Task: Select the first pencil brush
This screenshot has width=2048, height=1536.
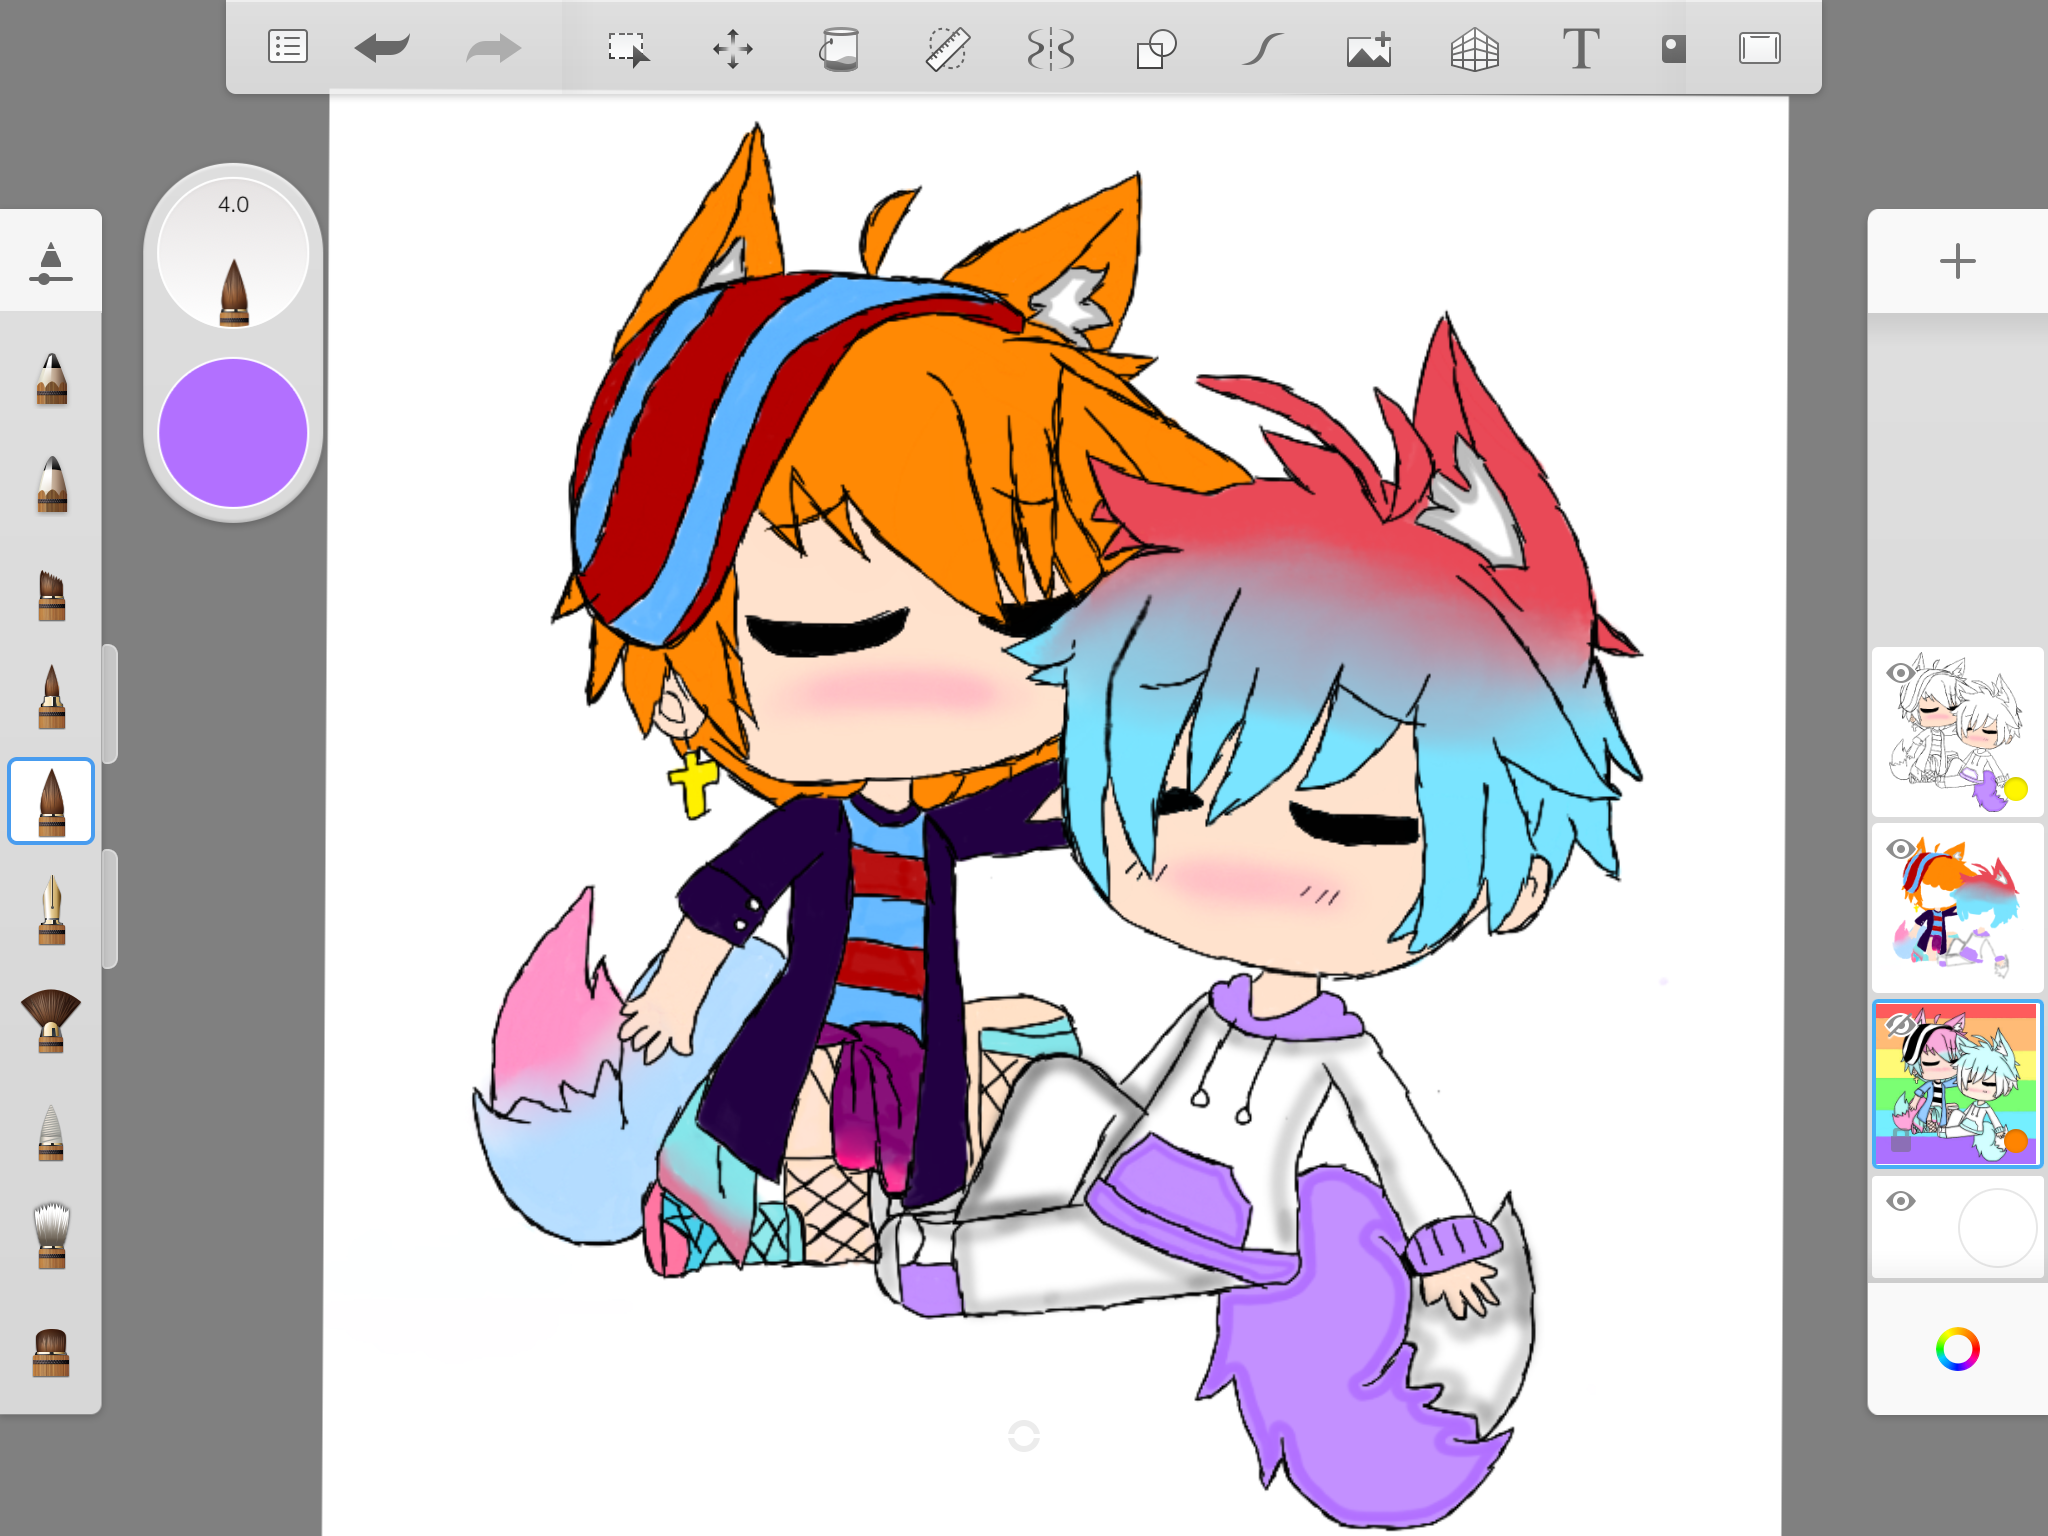Action: pyautogui.click(x=51, y=378)
